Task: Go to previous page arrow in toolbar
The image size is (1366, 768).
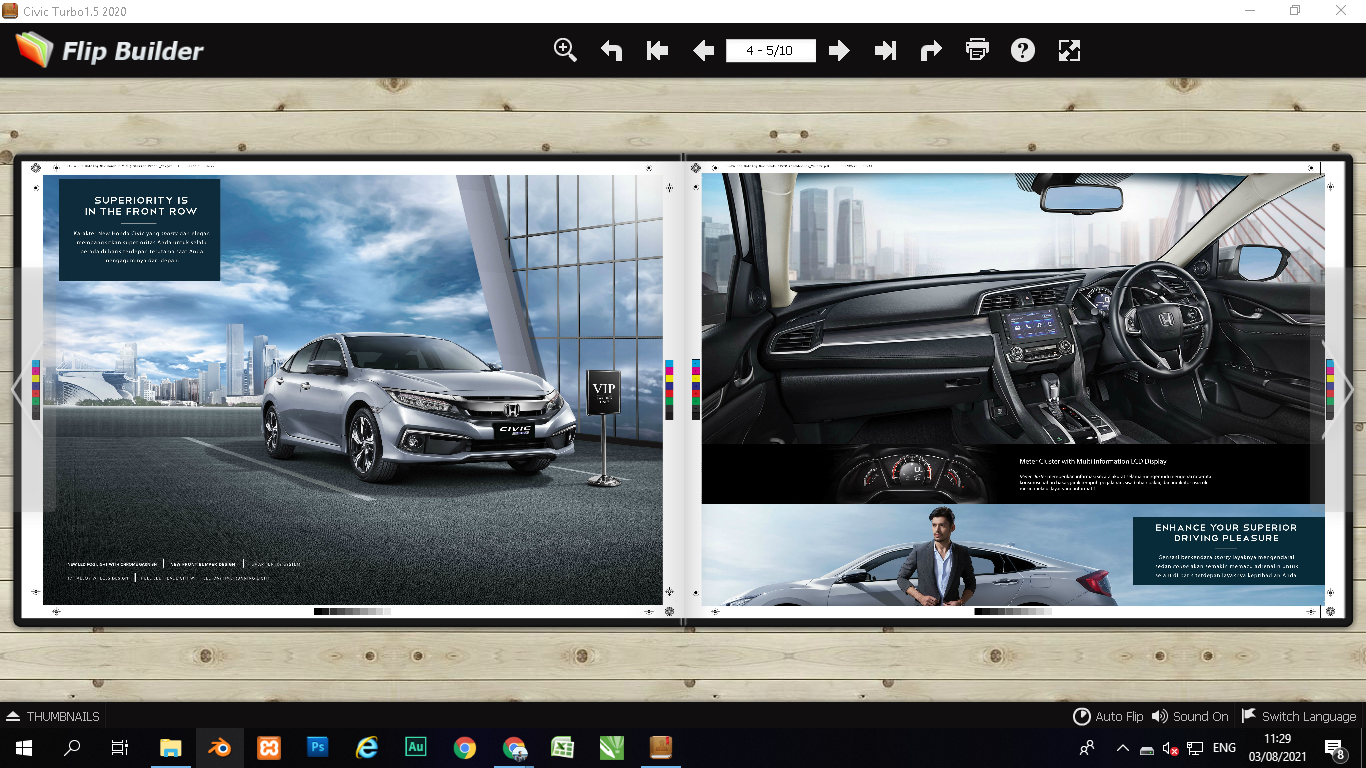Action: pyautogui.click(x=703, y=50)
